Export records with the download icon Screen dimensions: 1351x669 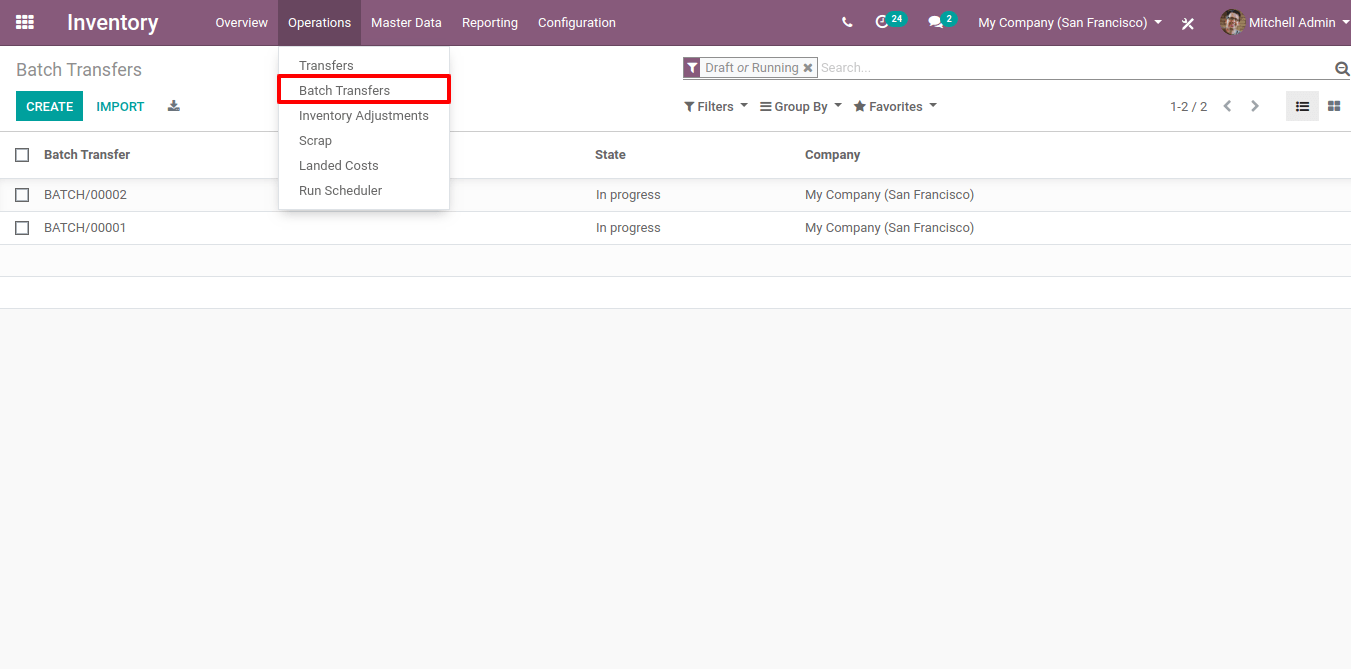coord(173,106)
